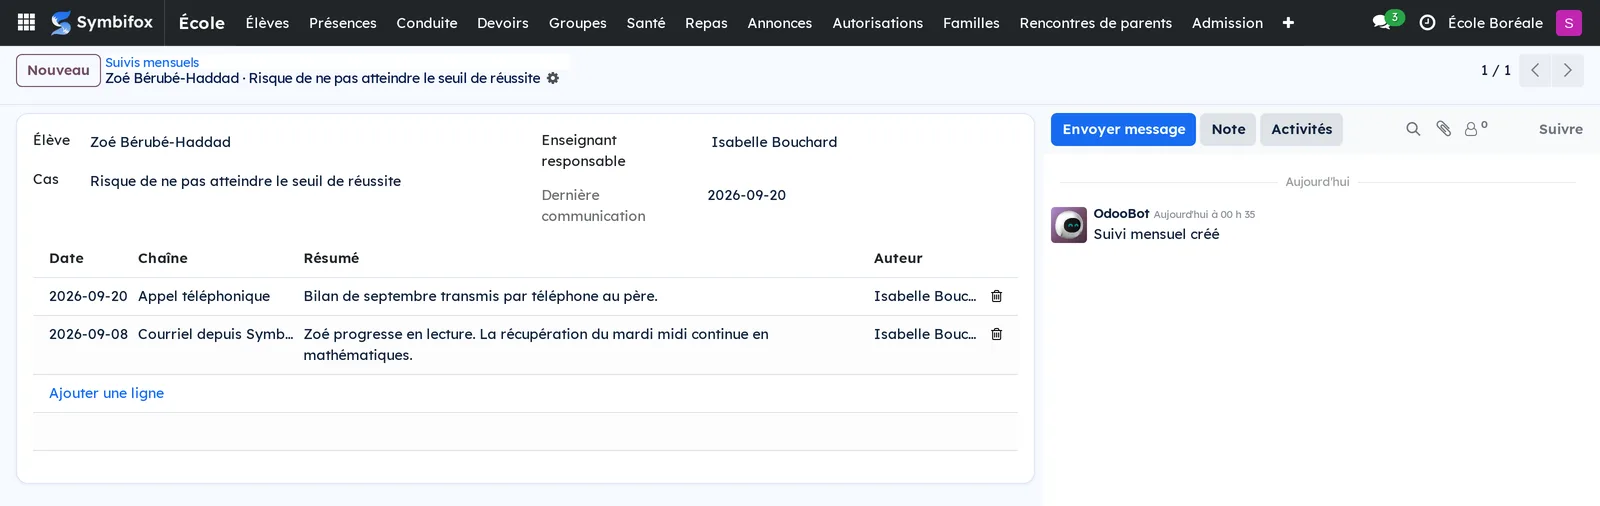Click Ajouter une ligne link
Image resolution: width=1600 pixels, height=506 pixels.
(x=106, y=393)
